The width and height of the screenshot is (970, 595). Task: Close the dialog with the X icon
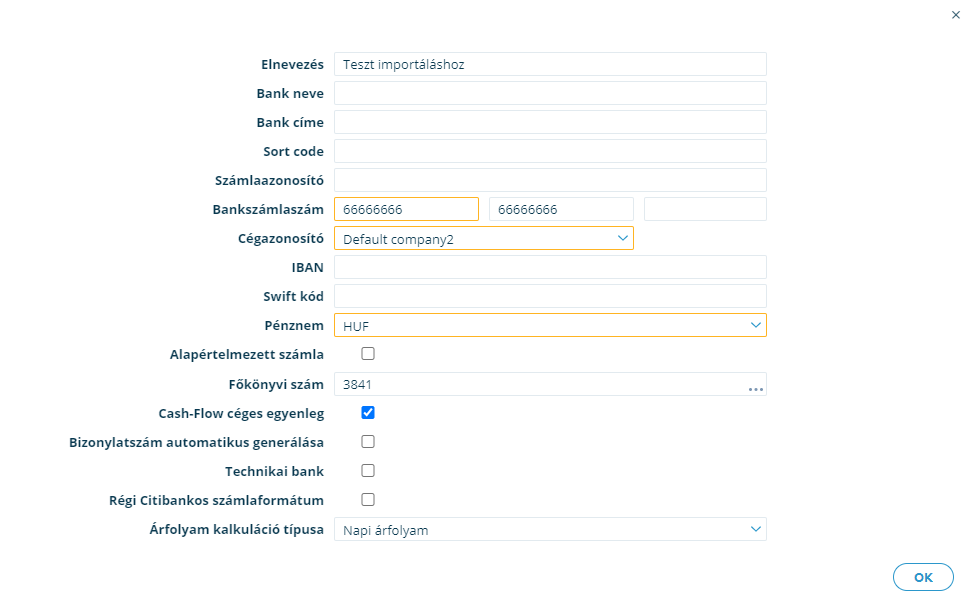[956, 15]
